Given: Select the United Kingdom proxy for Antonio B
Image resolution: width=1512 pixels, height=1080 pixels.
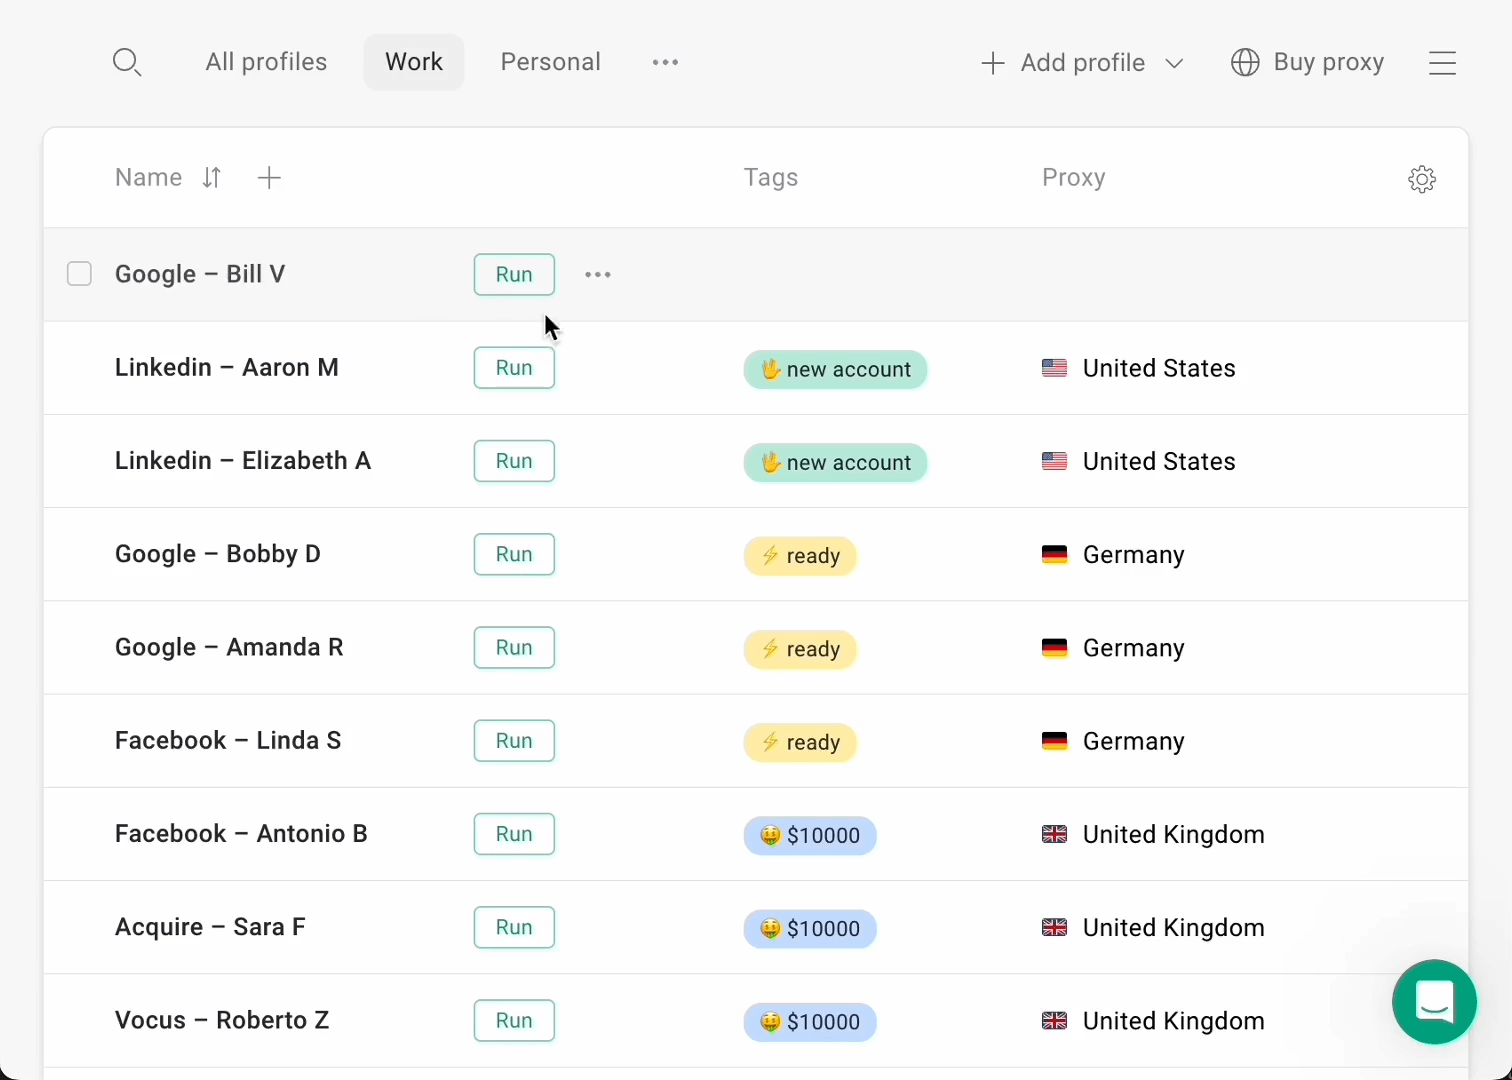Looking at the screenshot, I should click(x=1153, y=834).
